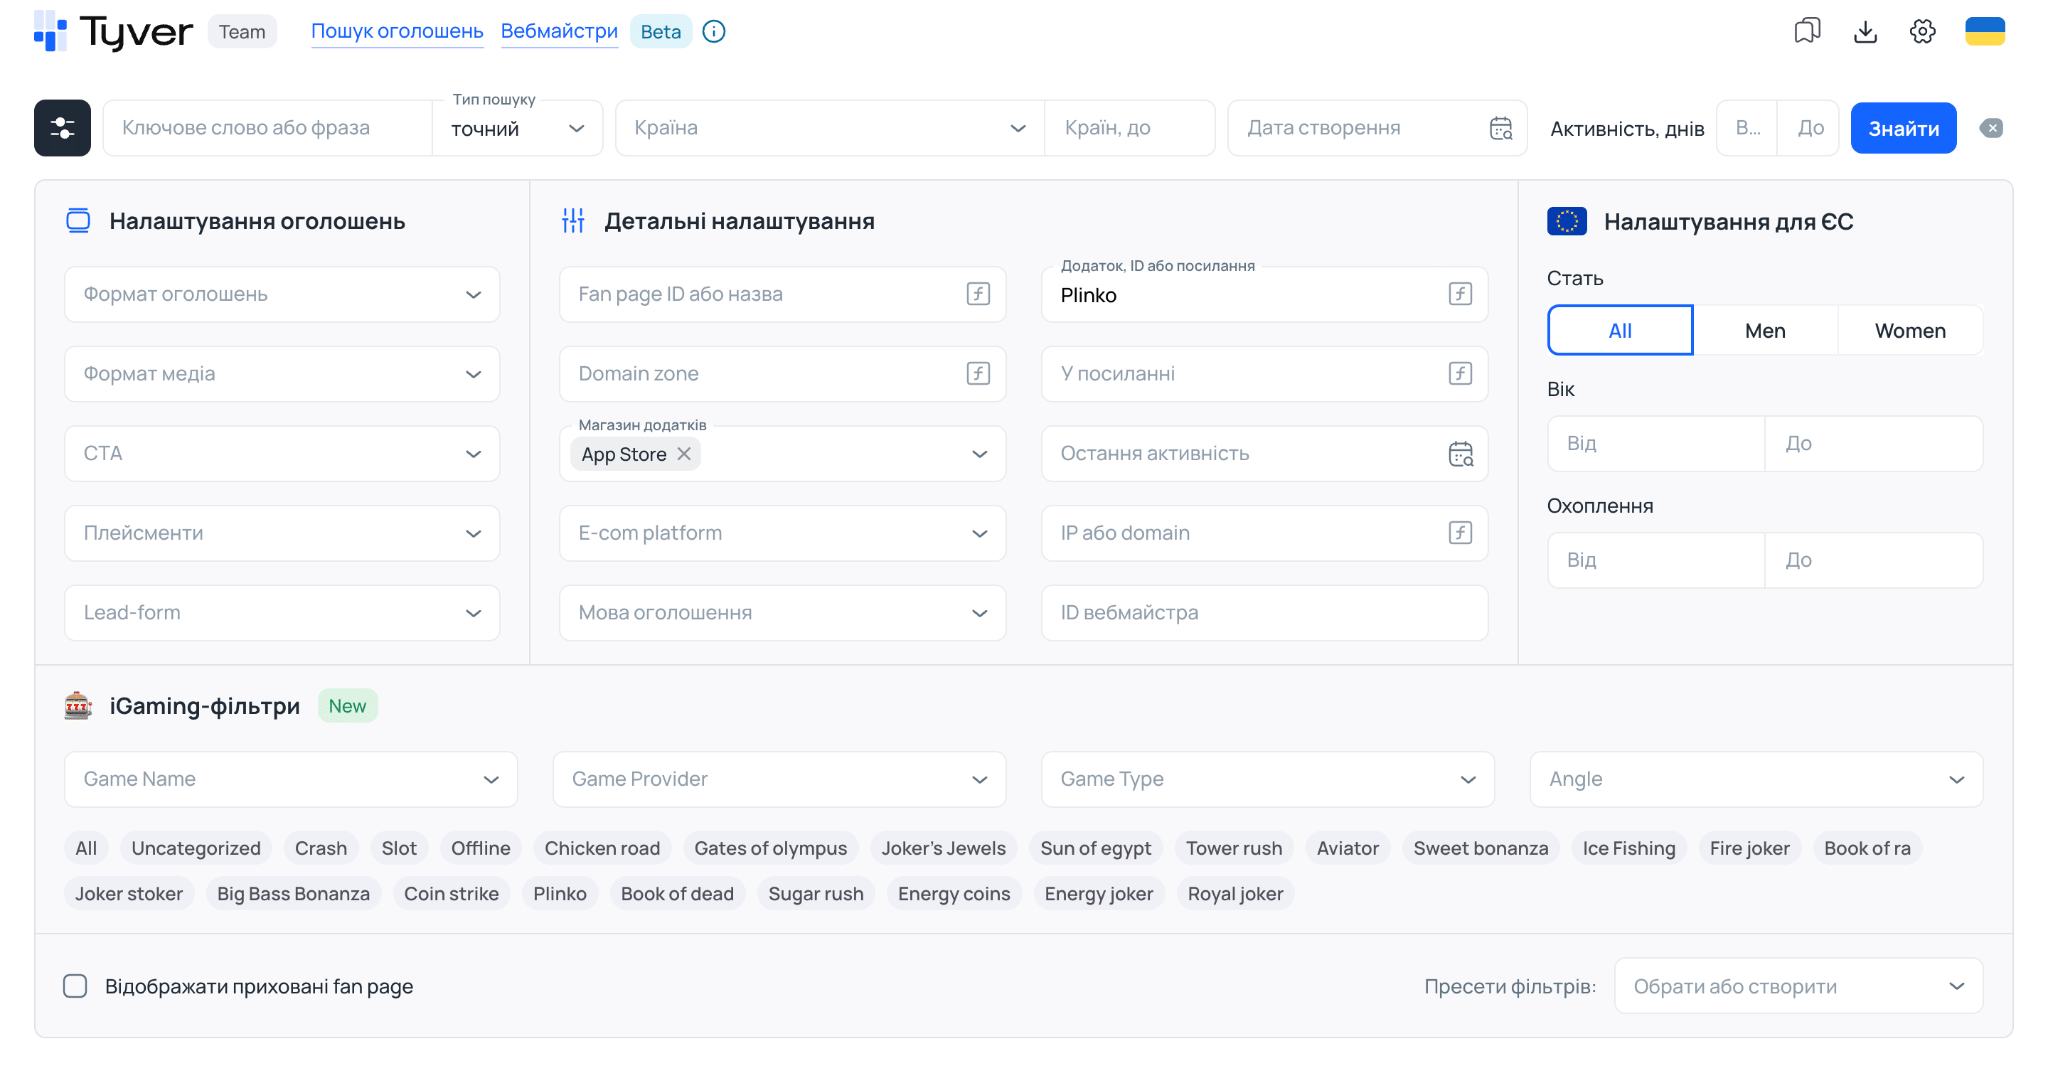Expand the Формат оголошень dropdown
Viewport: 2048px width, 1065px height.
pyautogui.click(x=282, y=294)
